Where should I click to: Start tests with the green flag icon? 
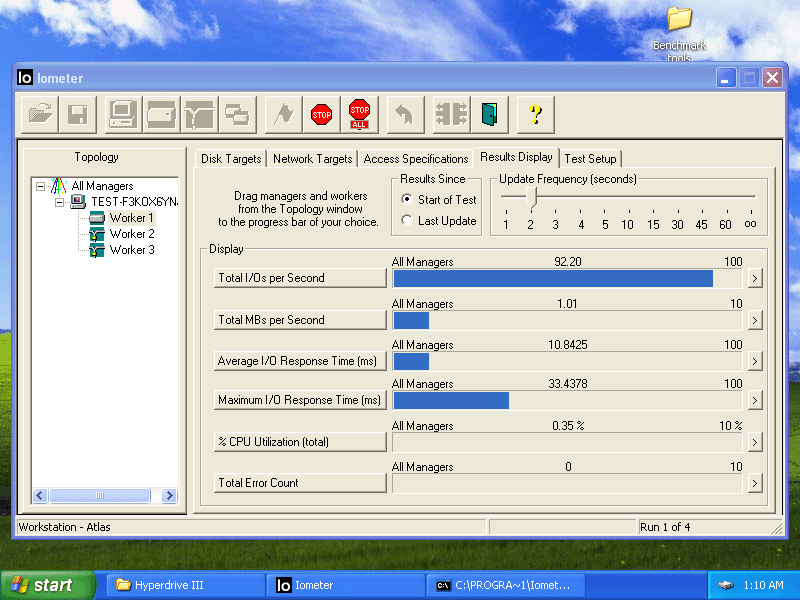tap(284, 114)
